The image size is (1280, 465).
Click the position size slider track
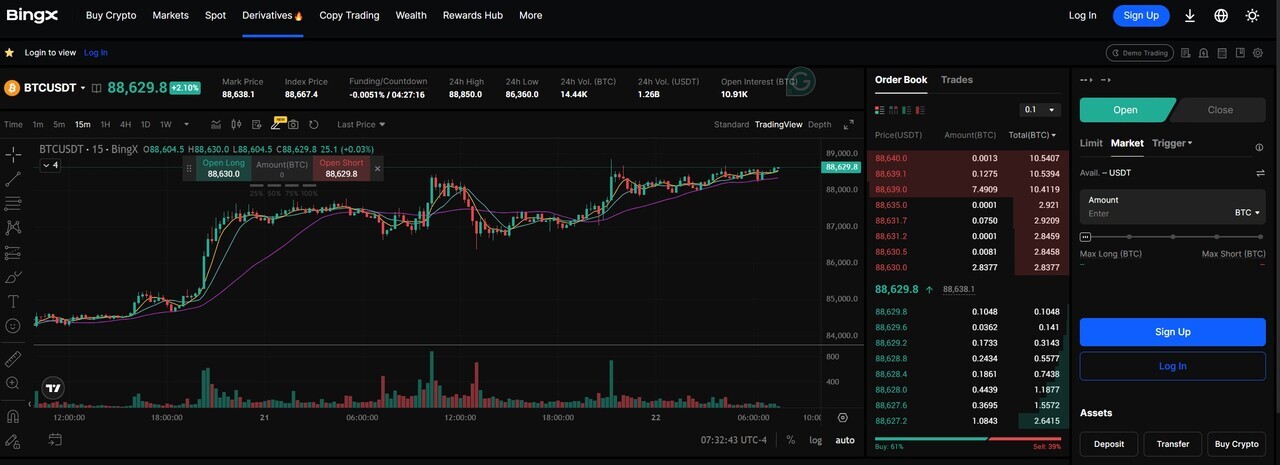tap(1173, 237)
